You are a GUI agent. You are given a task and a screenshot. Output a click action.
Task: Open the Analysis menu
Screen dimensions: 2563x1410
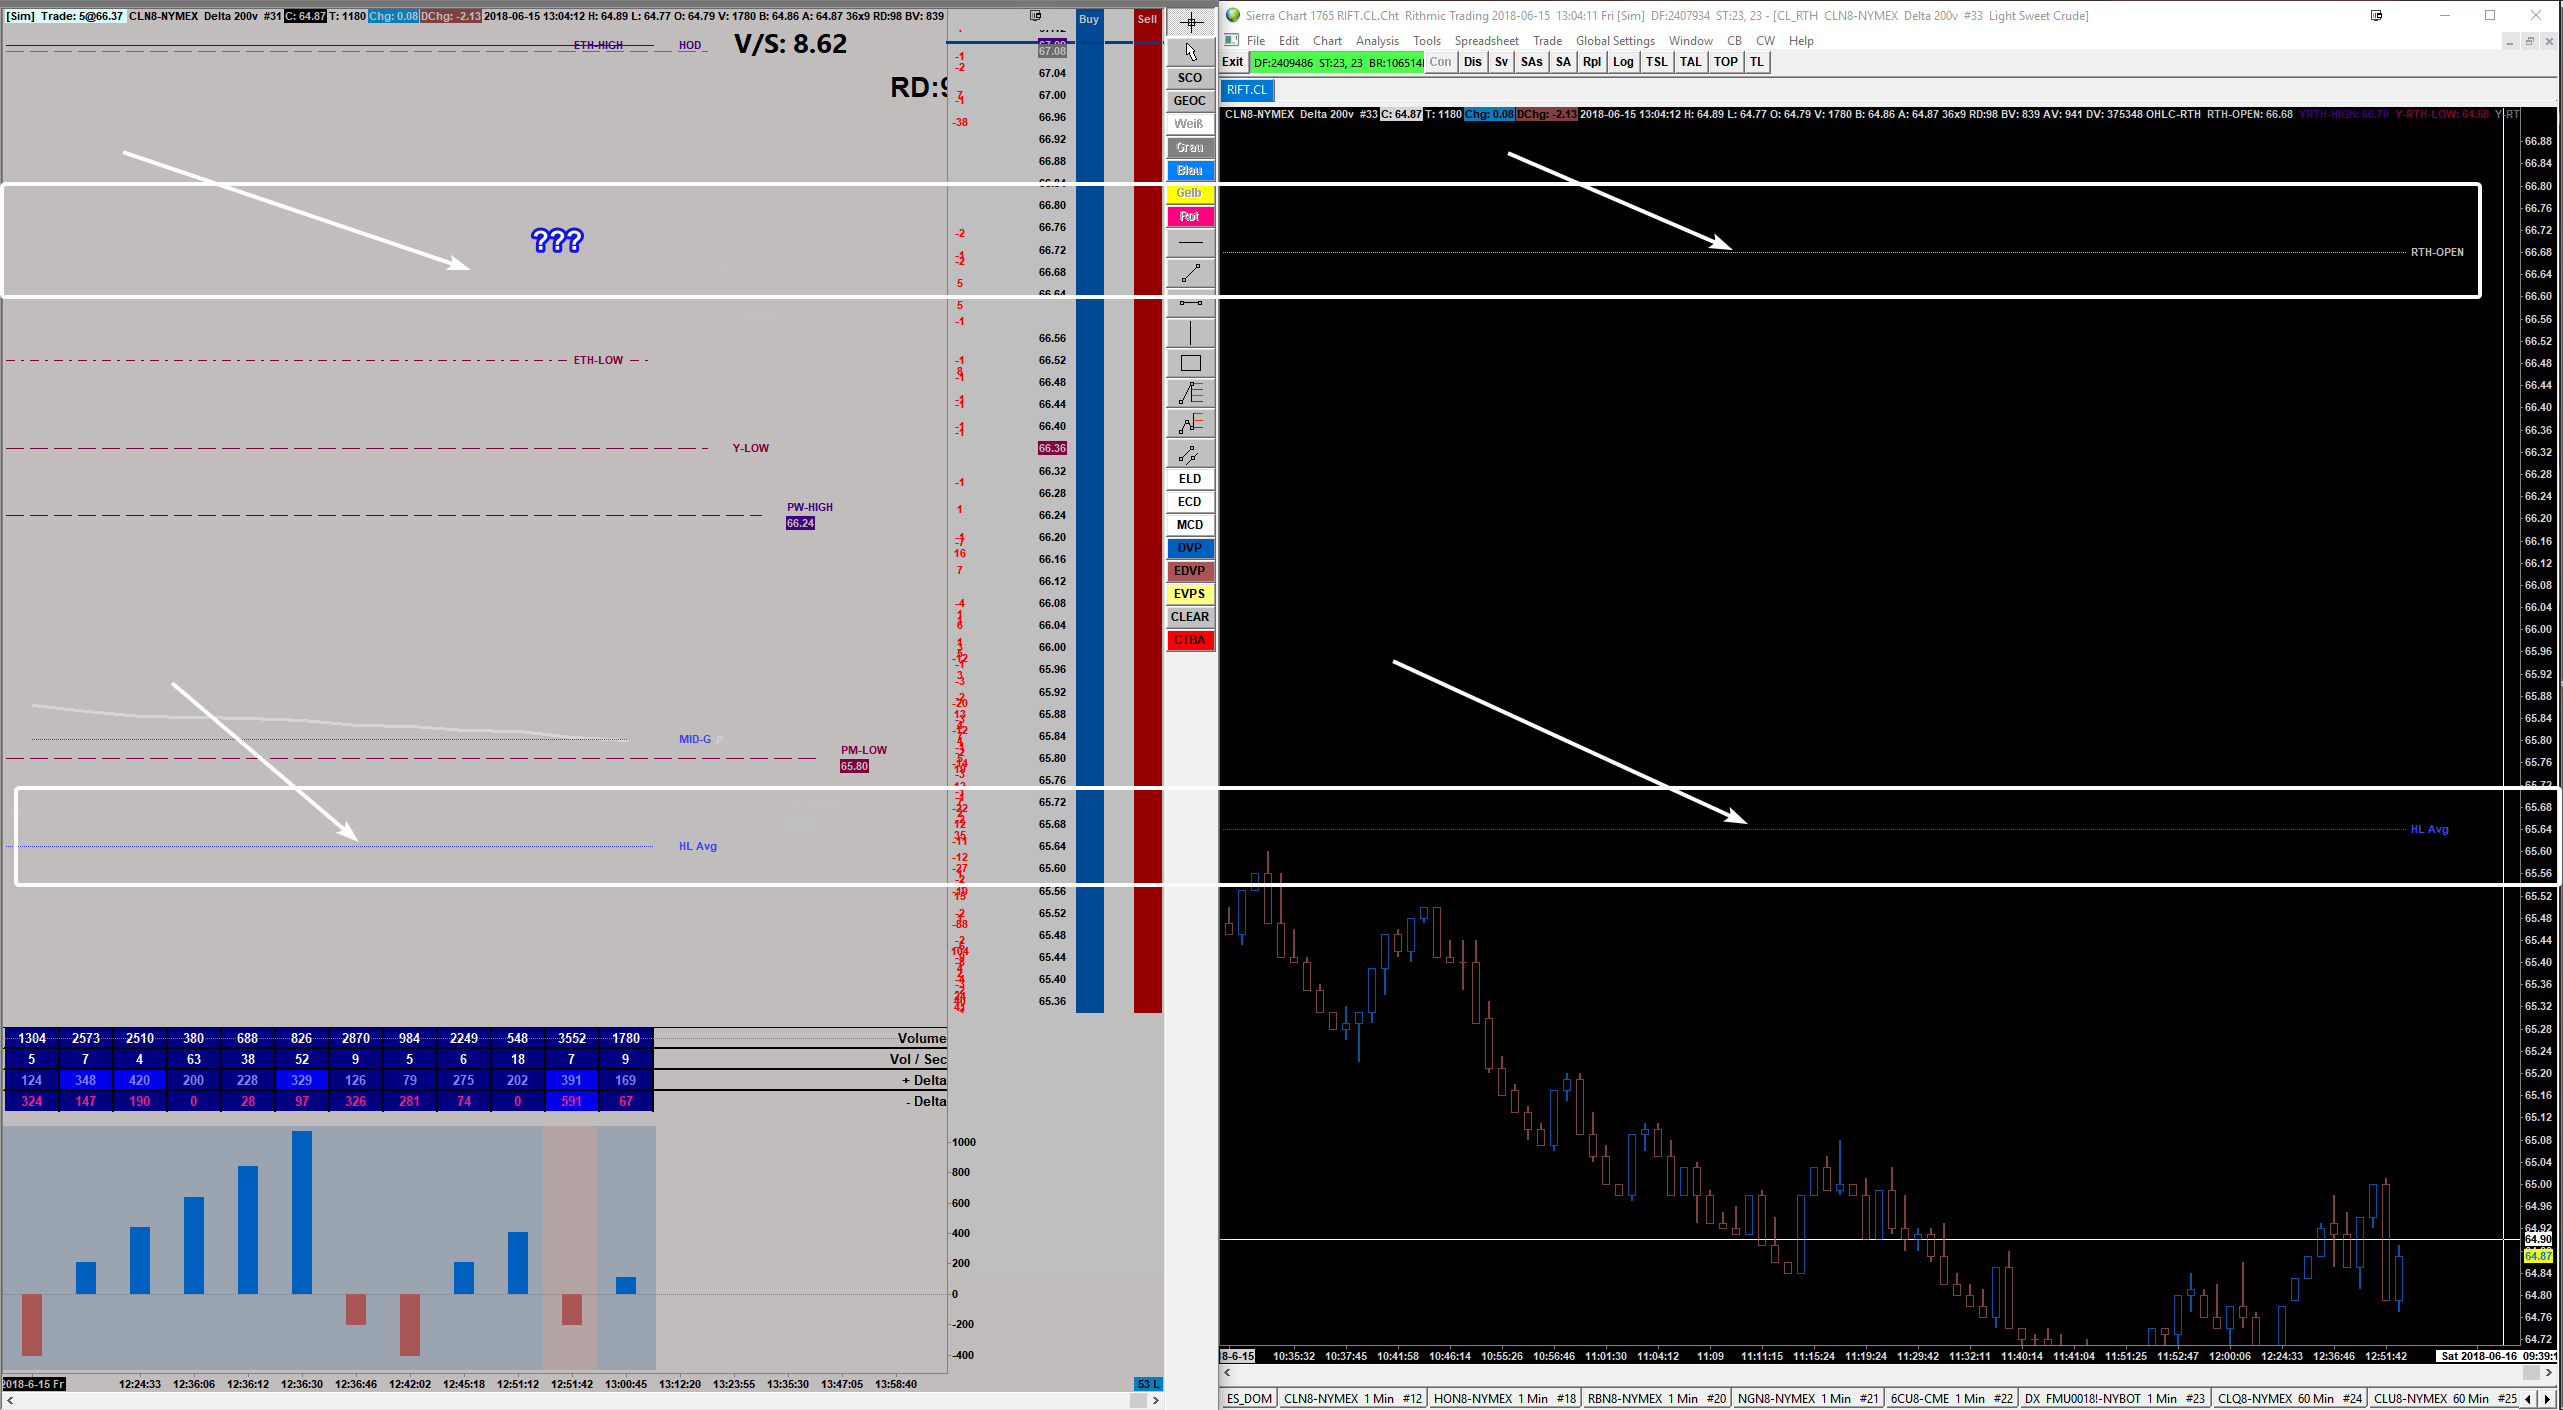tap(1376, 41)
